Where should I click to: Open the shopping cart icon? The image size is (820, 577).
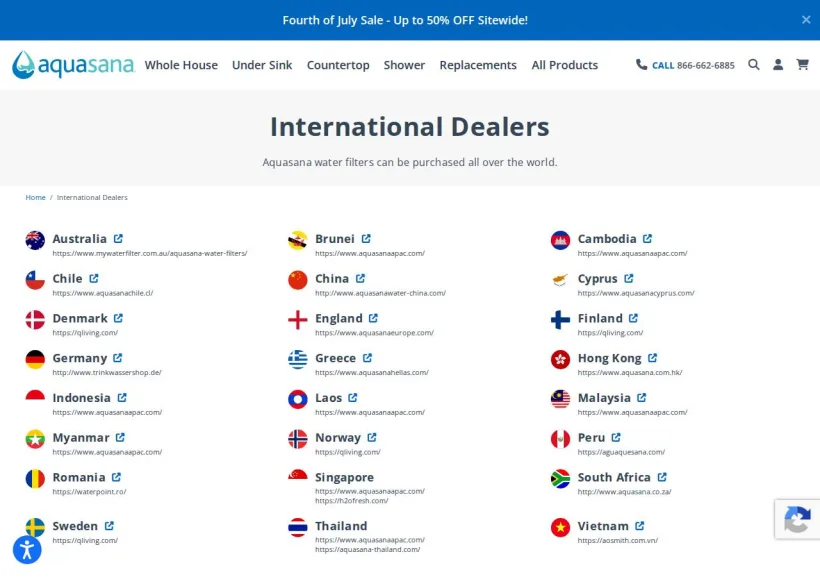coord(802,64)
